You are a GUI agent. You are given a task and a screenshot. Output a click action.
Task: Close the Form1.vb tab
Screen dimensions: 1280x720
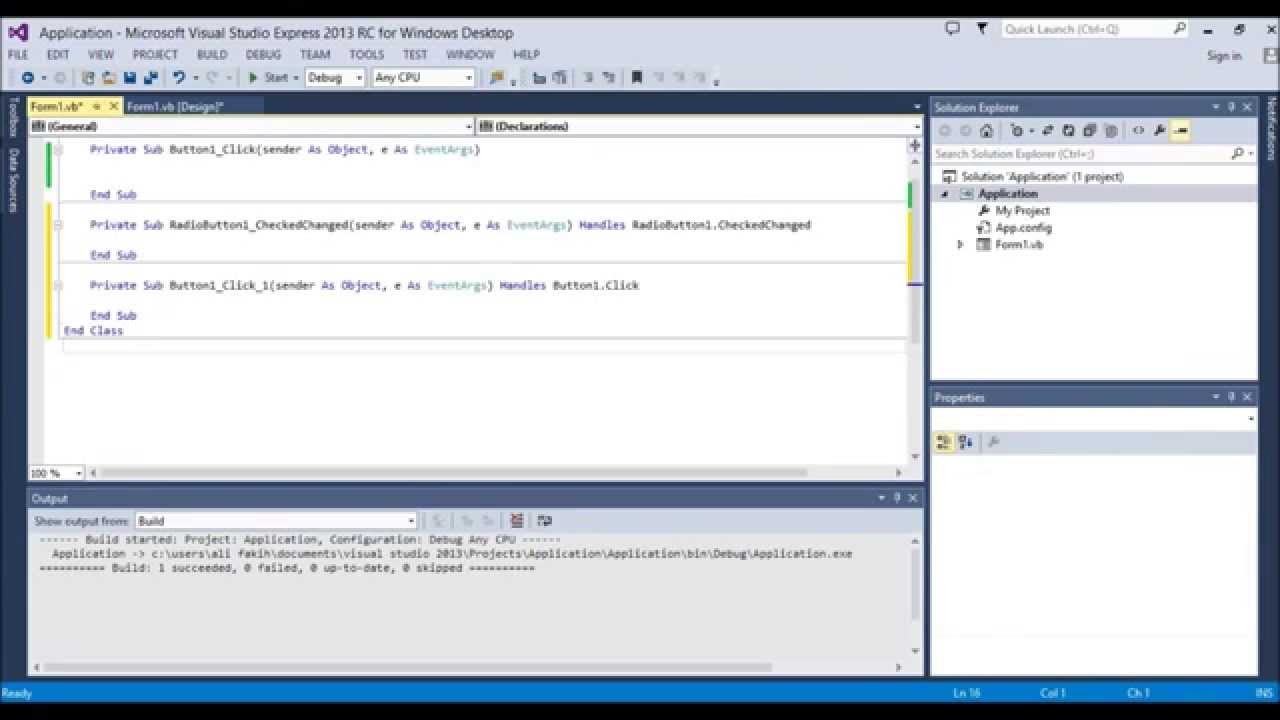click(114, 106)
